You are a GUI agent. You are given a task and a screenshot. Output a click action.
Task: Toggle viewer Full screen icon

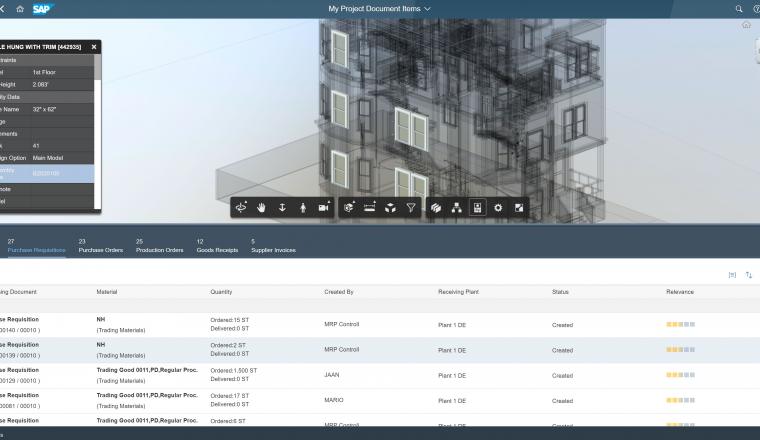[x=519, y=208]
